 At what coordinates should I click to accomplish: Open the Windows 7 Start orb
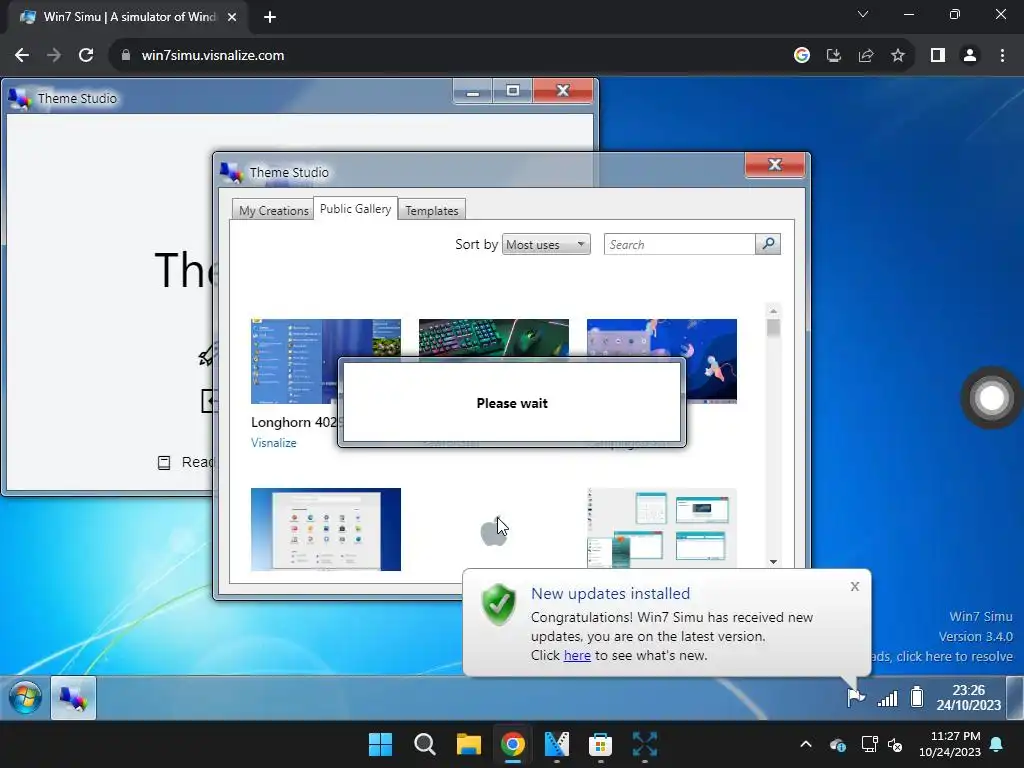[25, 697]
